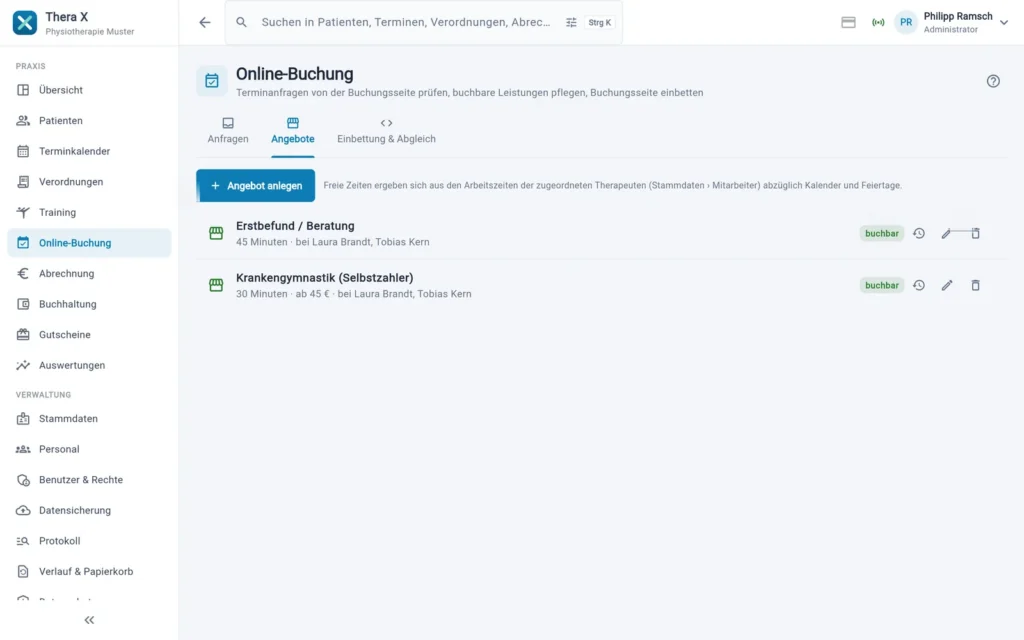Go back with the left arrow icon
The image size is (1024, 640).
pyautogui.click(x=205, y=22)
